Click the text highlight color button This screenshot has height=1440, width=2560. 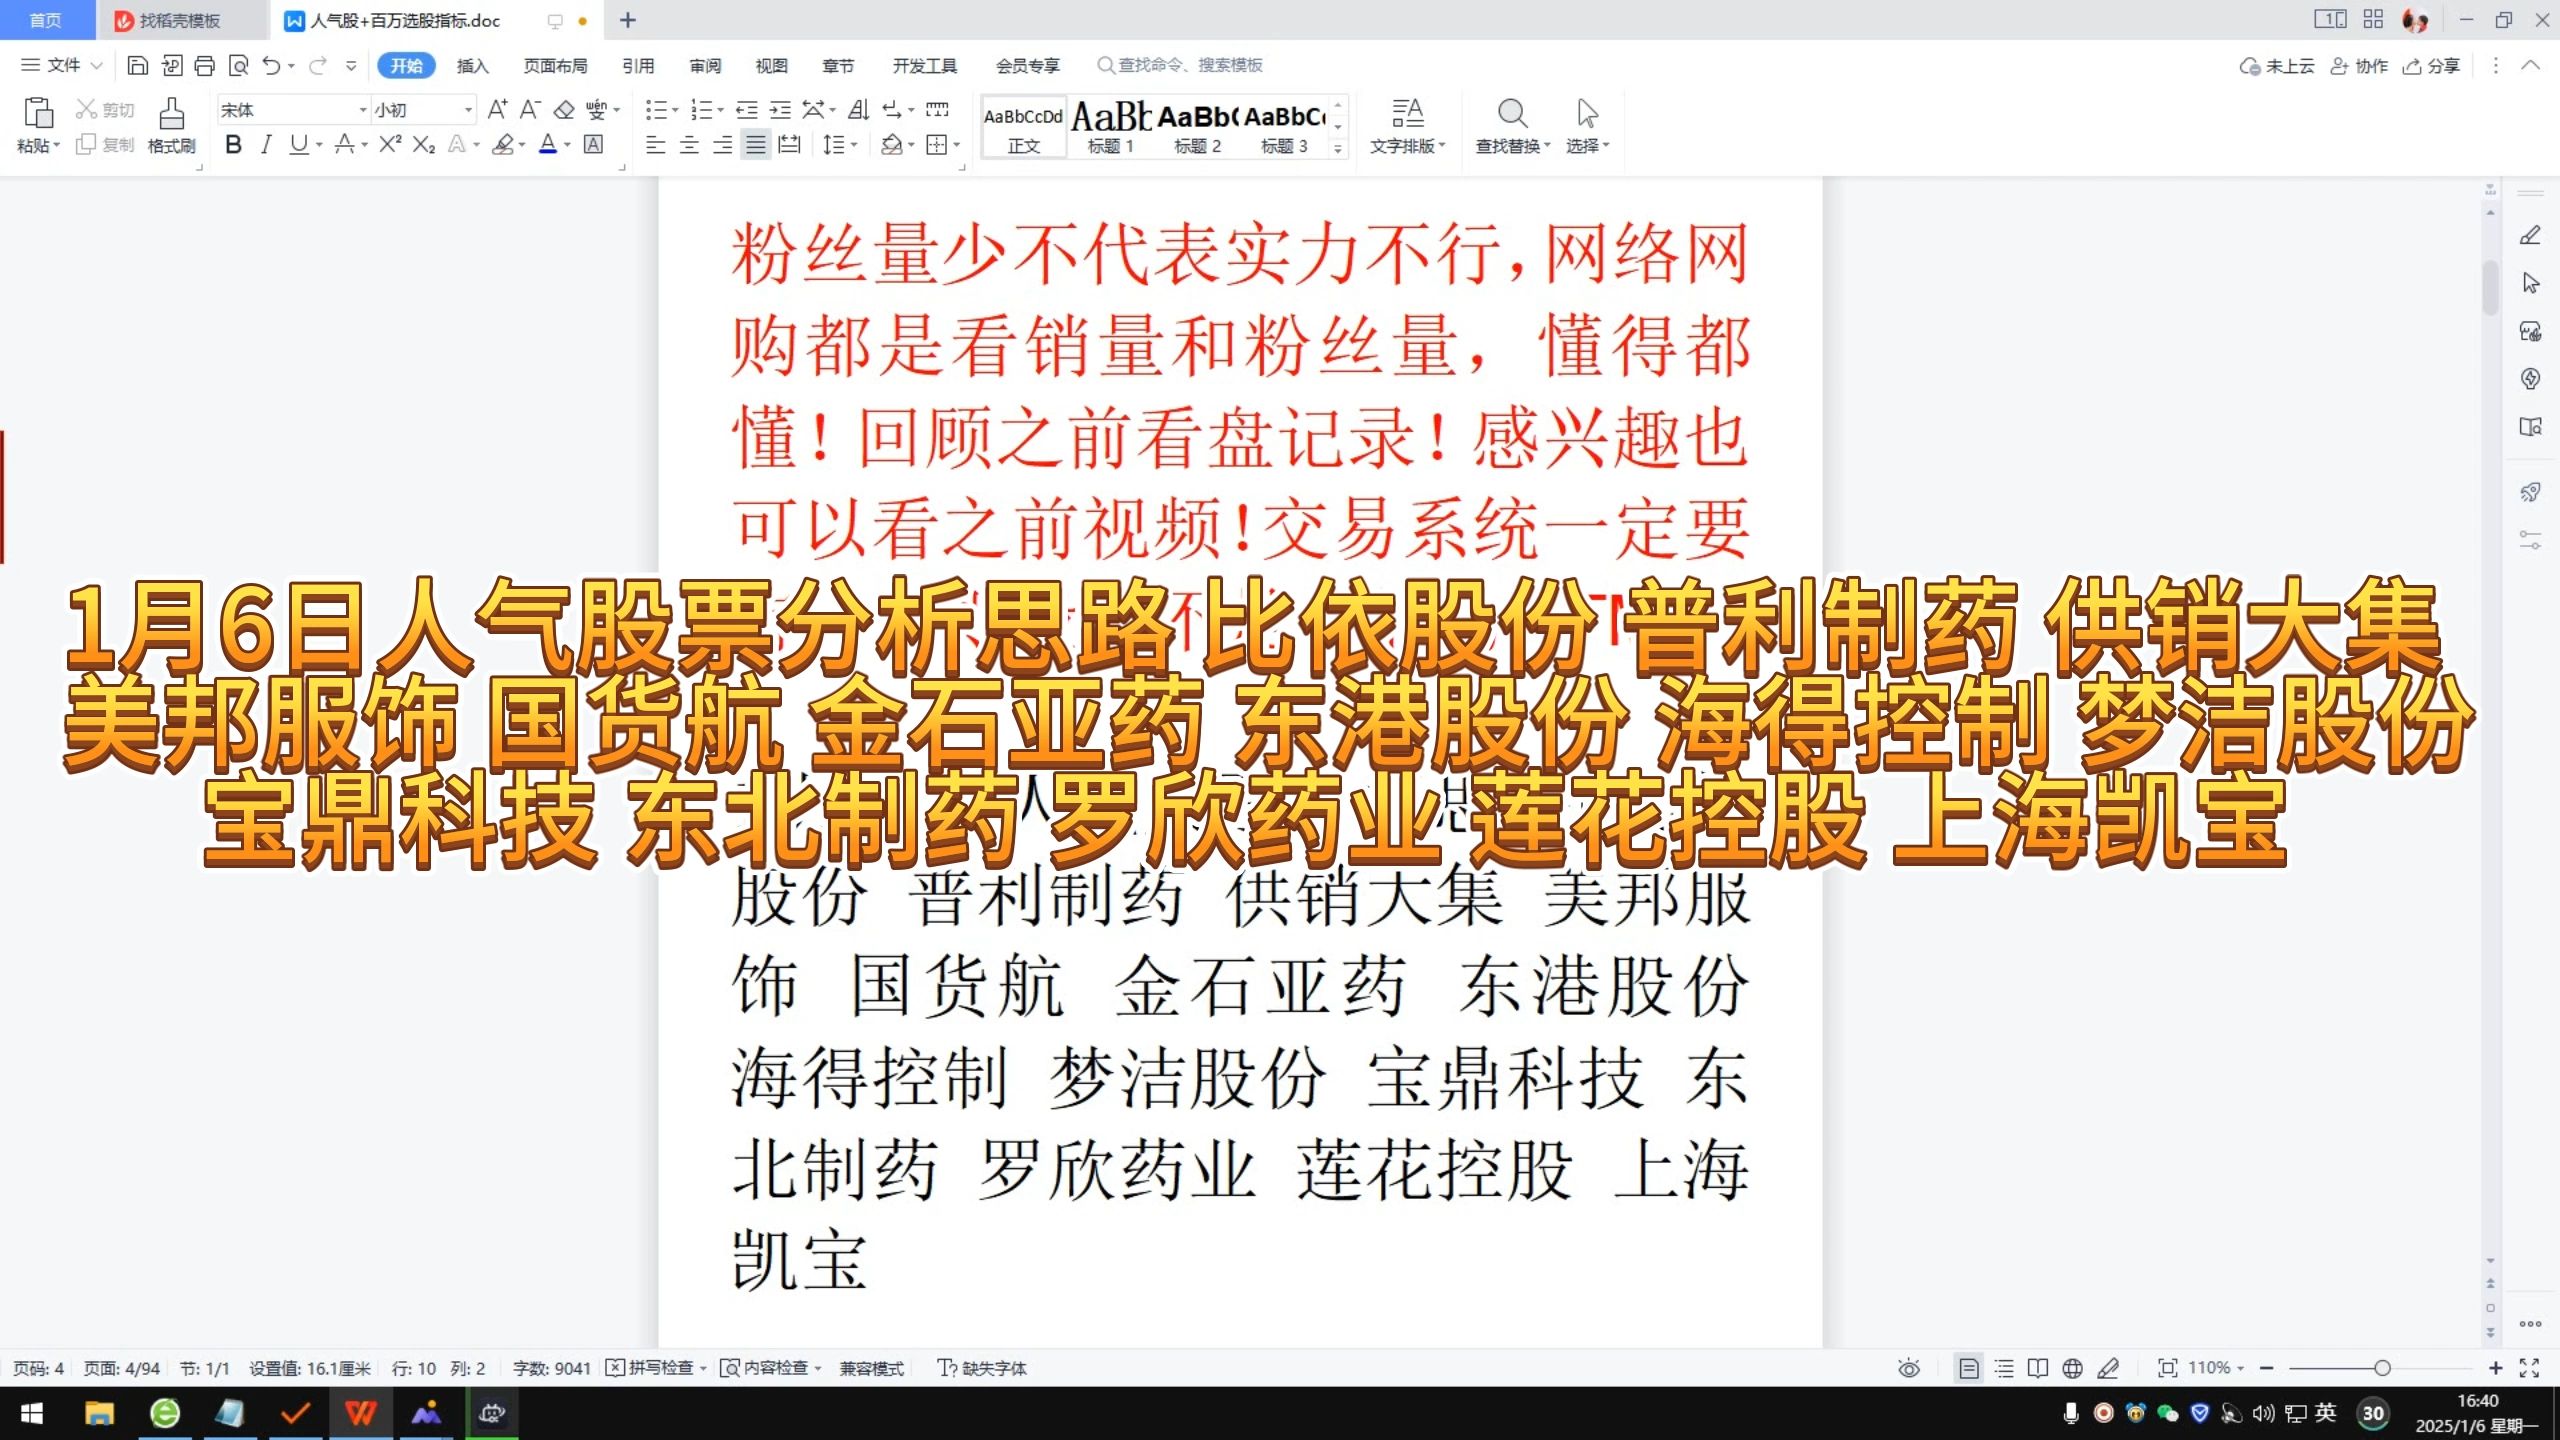coord(503,145)
